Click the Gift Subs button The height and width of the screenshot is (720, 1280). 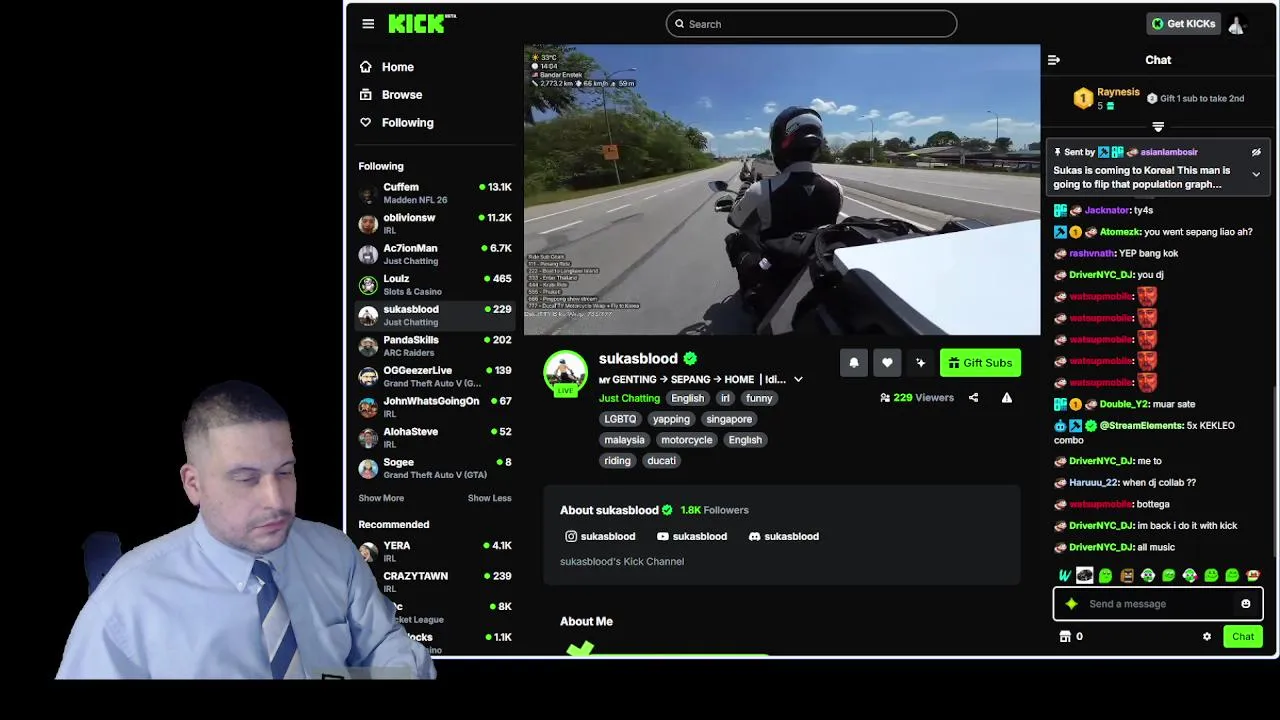pos(980,363)
